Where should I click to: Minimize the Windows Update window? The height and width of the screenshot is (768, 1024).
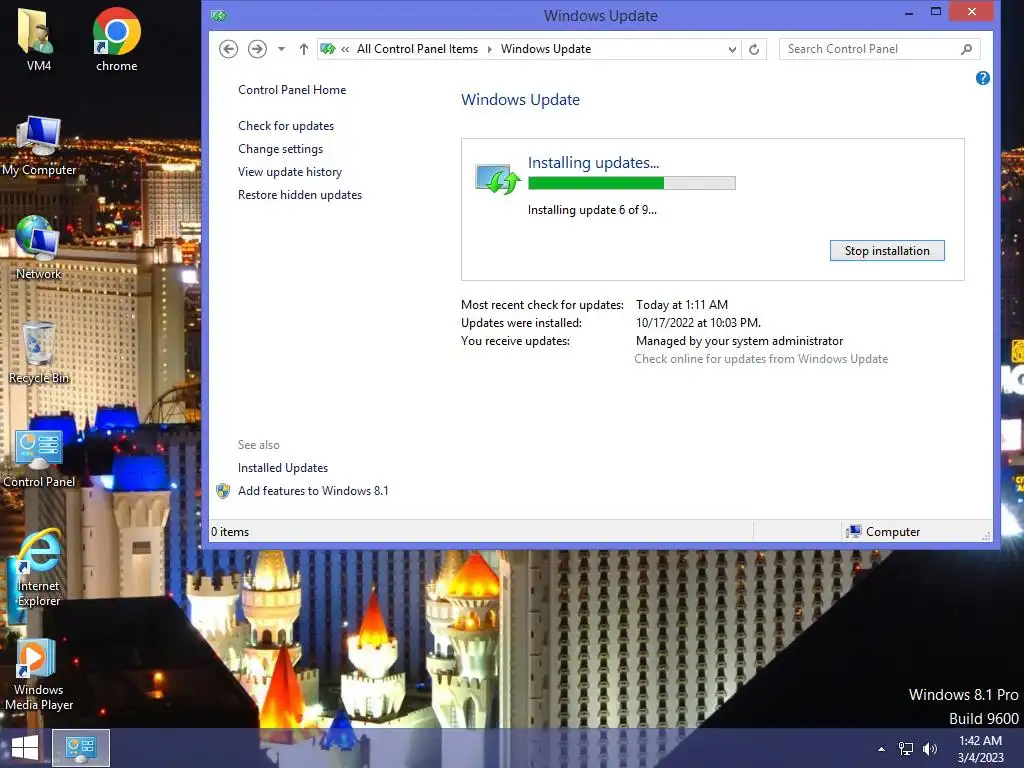click(908, 12)
